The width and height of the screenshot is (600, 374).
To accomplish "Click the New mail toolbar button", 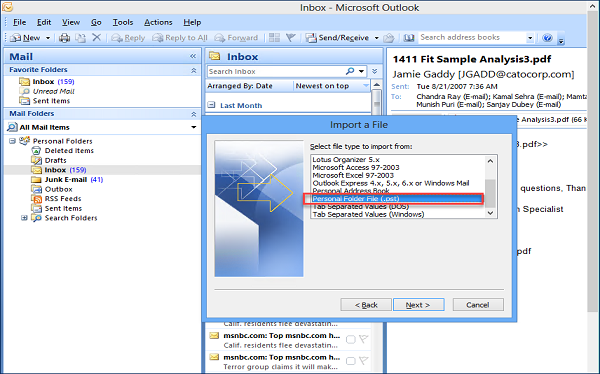I will pos(25,38).
